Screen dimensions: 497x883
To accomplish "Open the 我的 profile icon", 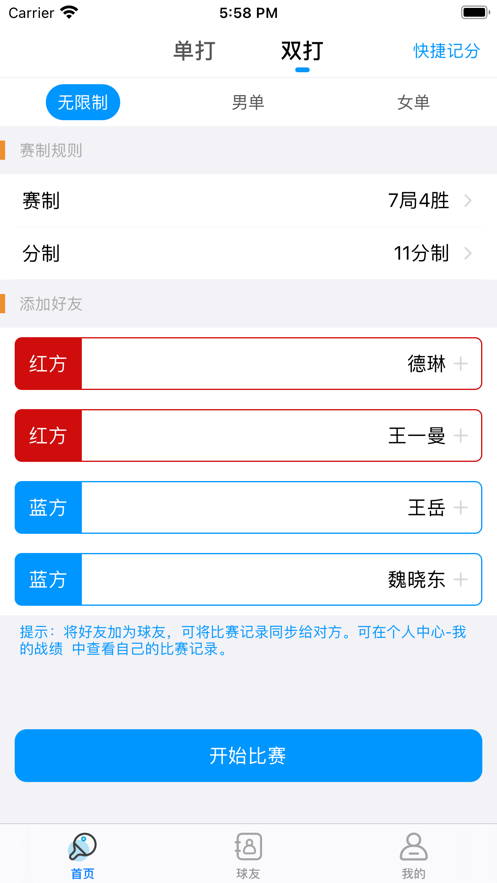I will pyautogui.click(x=414, y=846).
